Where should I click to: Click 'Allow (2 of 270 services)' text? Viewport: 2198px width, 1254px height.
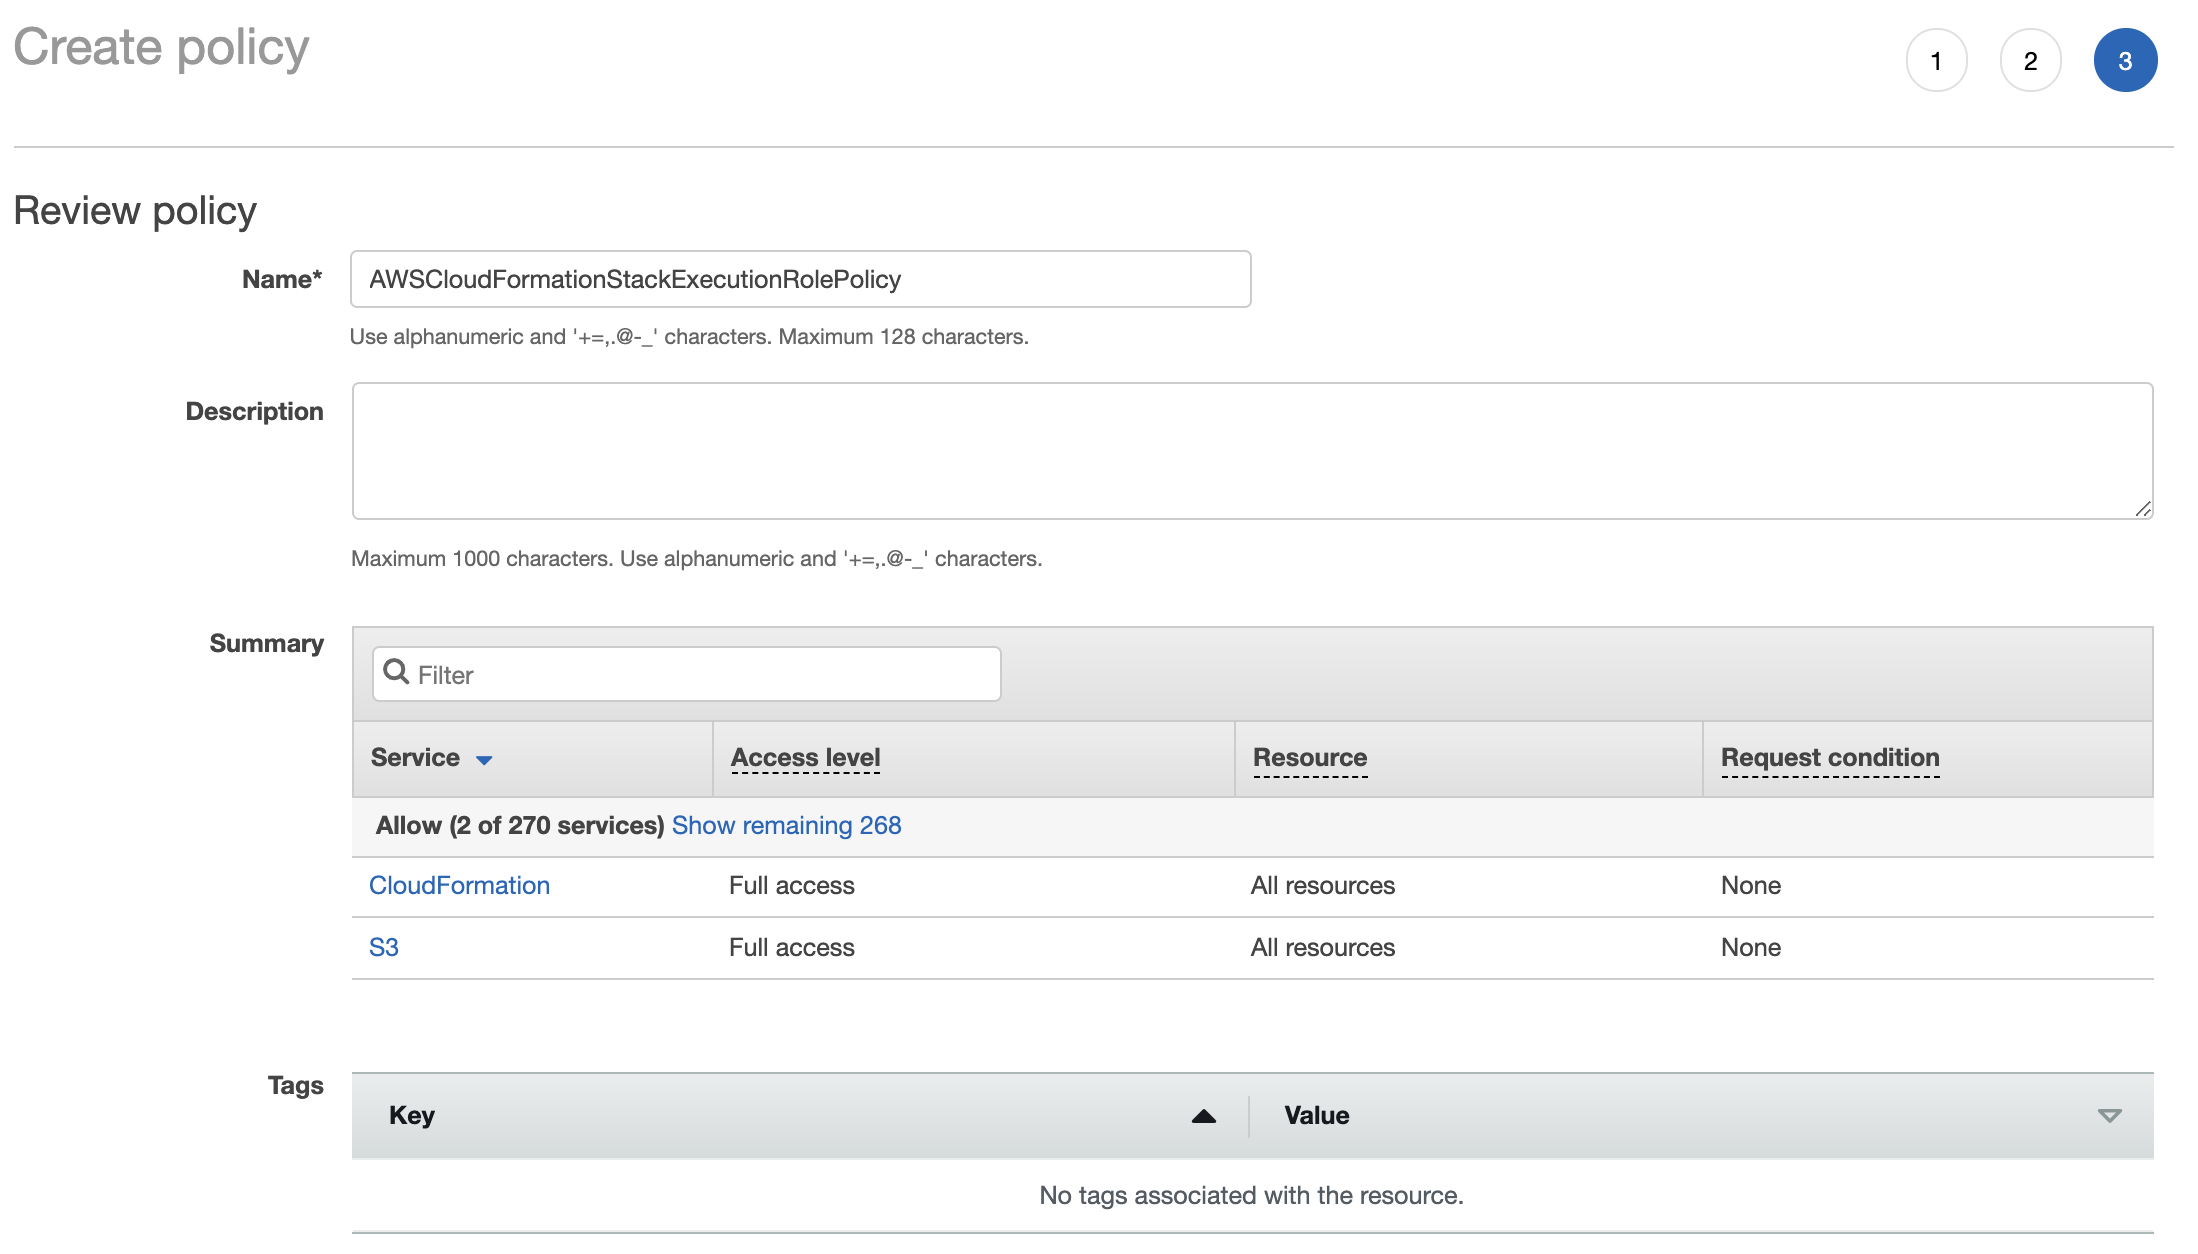[x=520, y=825]
